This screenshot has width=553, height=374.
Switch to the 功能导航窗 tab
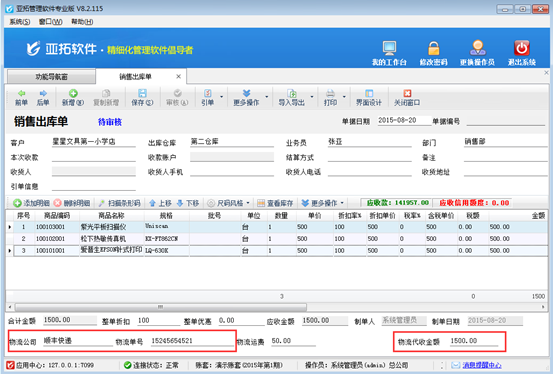51,77
